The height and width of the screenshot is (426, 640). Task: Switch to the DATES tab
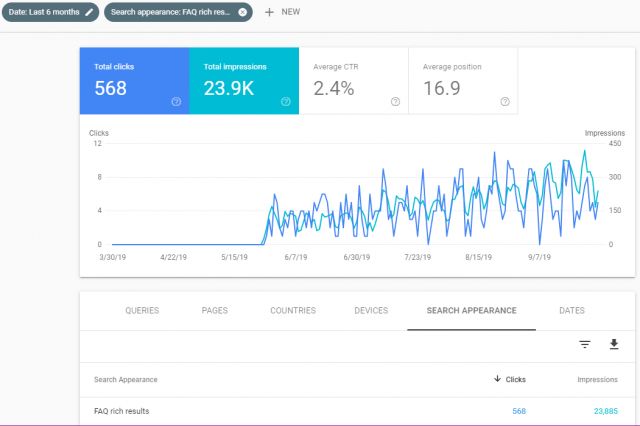(x=572, y=311)
